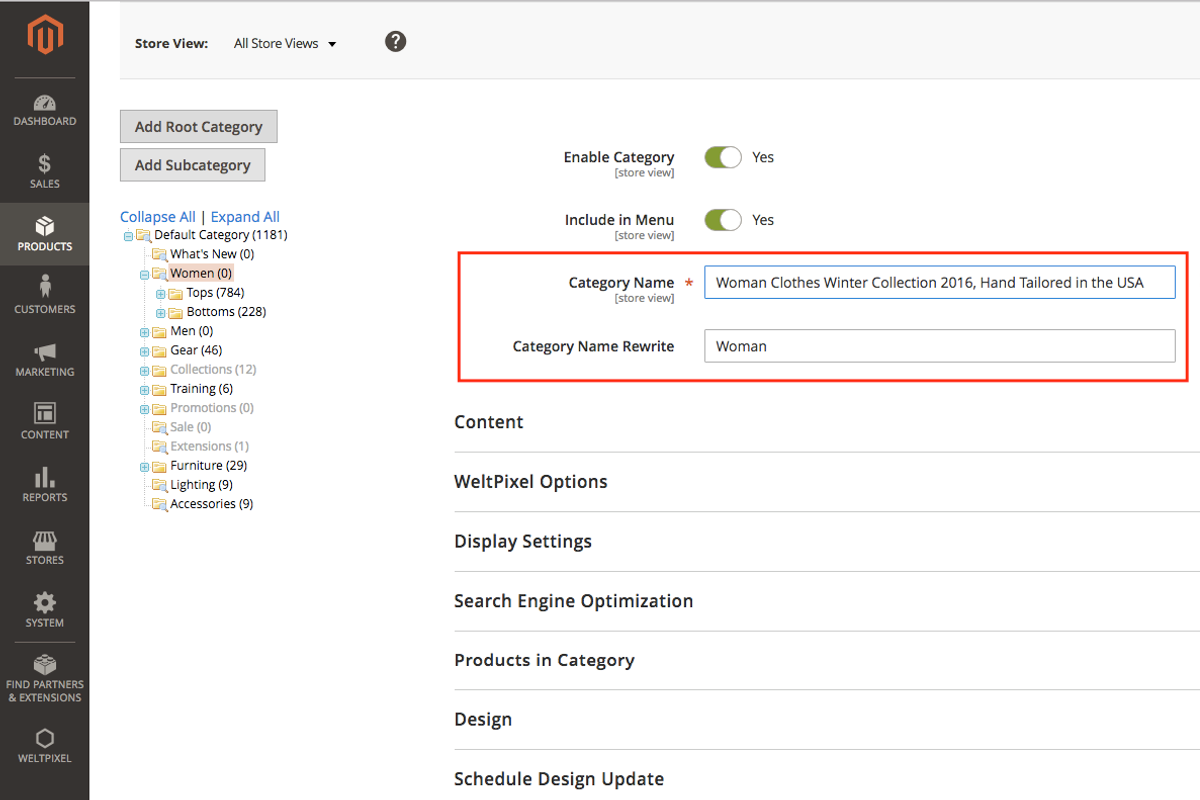The width and height of the screenshot is (1200, 800).
Task: Select Accessories (9) category label
Action: (211, 504)
